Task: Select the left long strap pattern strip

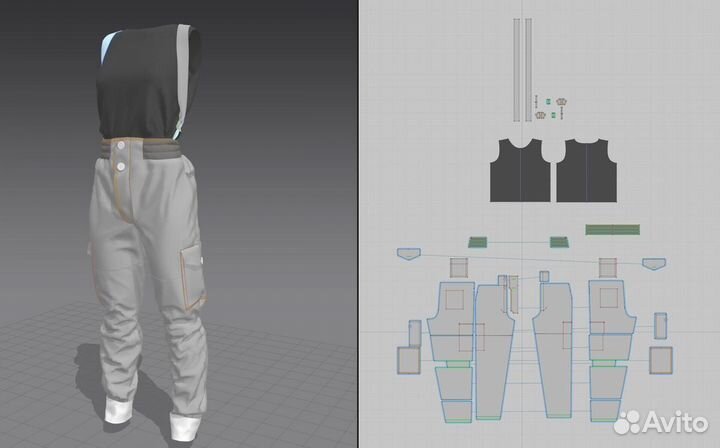Action: (x=517, y=70)
